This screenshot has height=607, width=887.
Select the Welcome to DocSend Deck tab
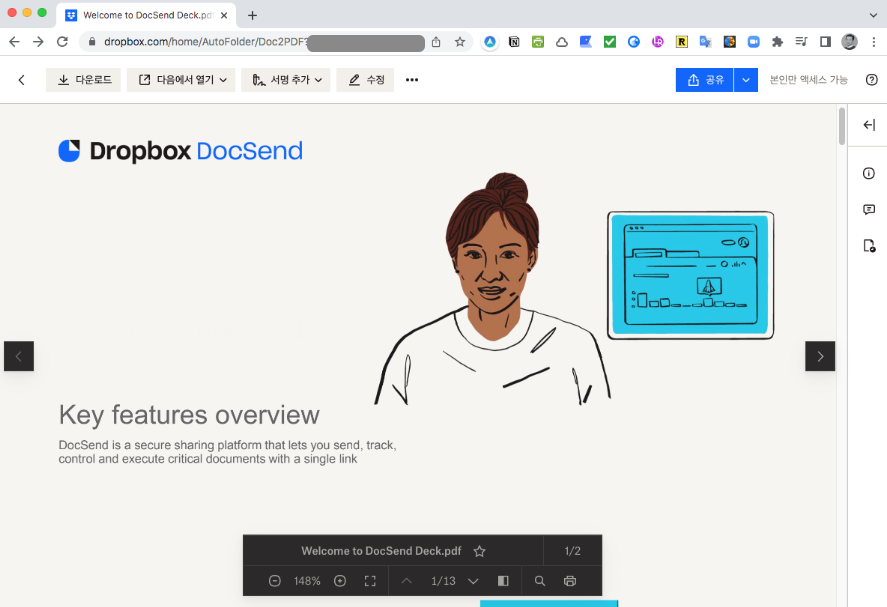(146, 15)
